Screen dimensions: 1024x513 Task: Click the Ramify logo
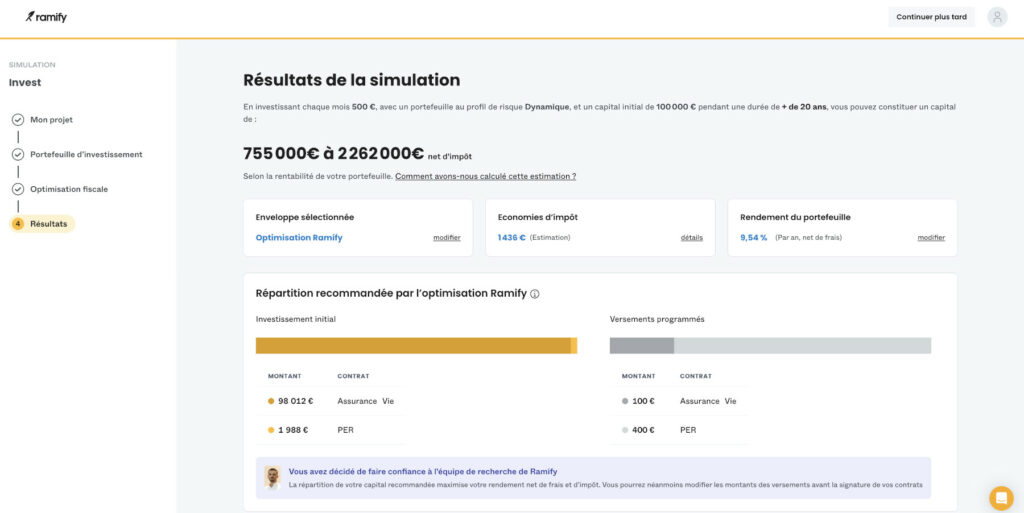[x=46, y=17]
